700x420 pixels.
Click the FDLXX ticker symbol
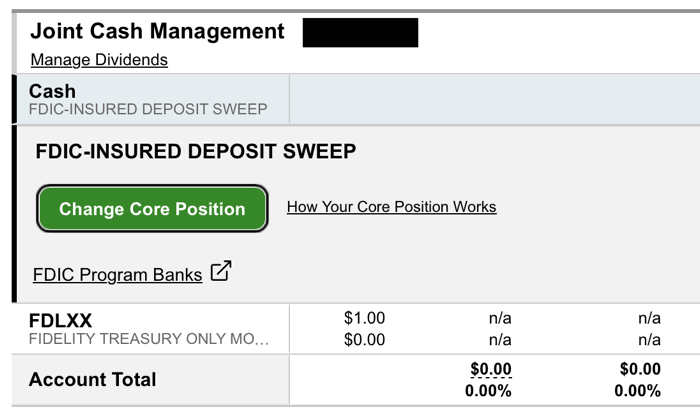click(x=60, y=321)
